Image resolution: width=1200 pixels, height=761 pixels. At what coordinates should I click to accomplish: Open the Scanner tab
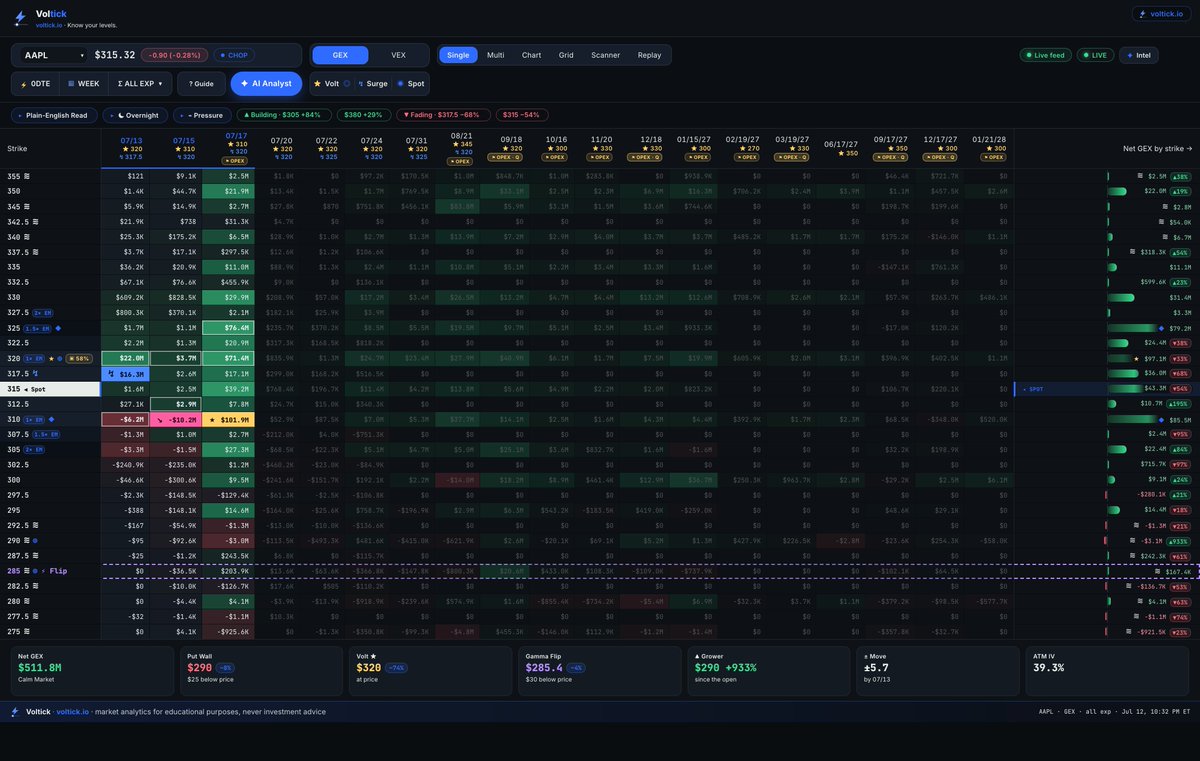[605, 55]
